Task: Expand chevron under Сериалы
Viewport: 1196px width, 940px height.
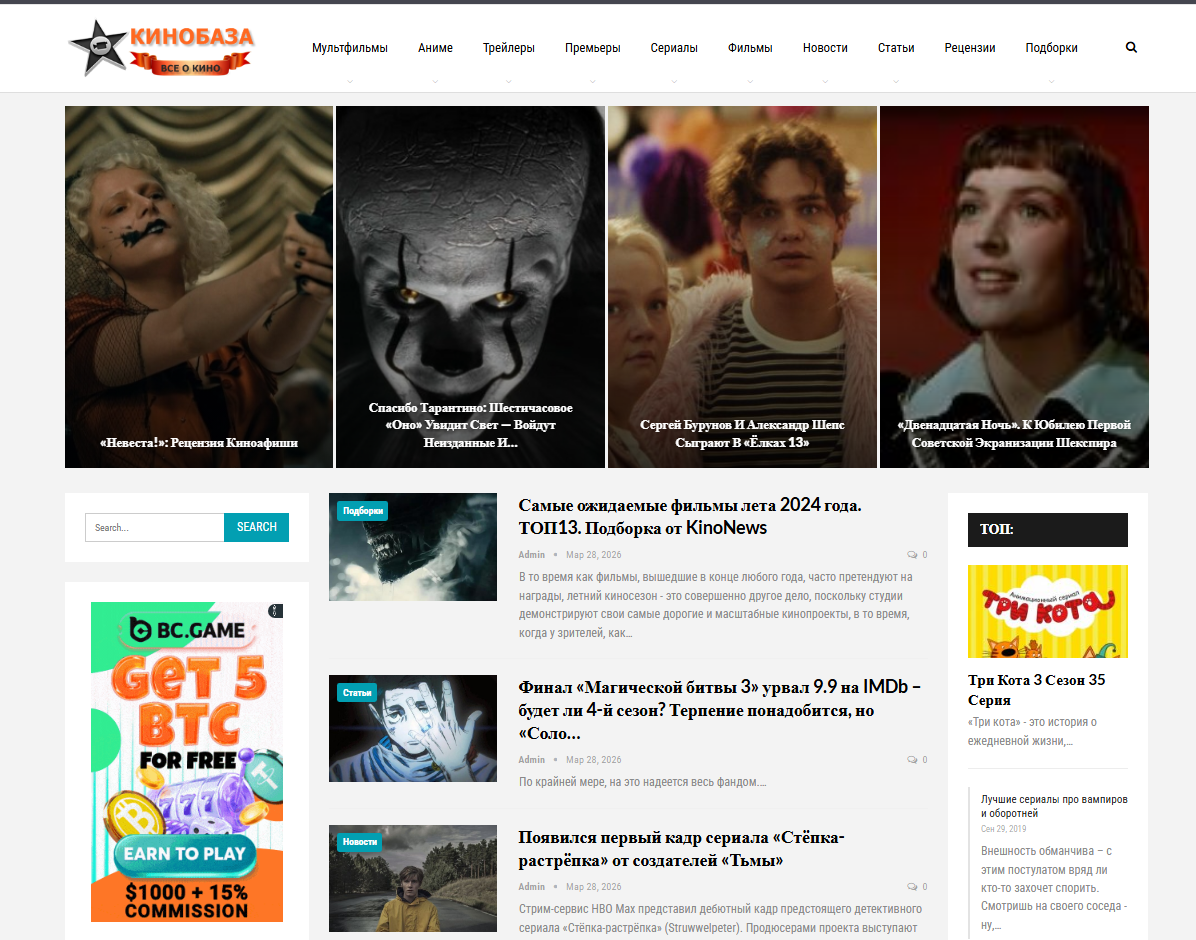Action: [x=674, y=81]
